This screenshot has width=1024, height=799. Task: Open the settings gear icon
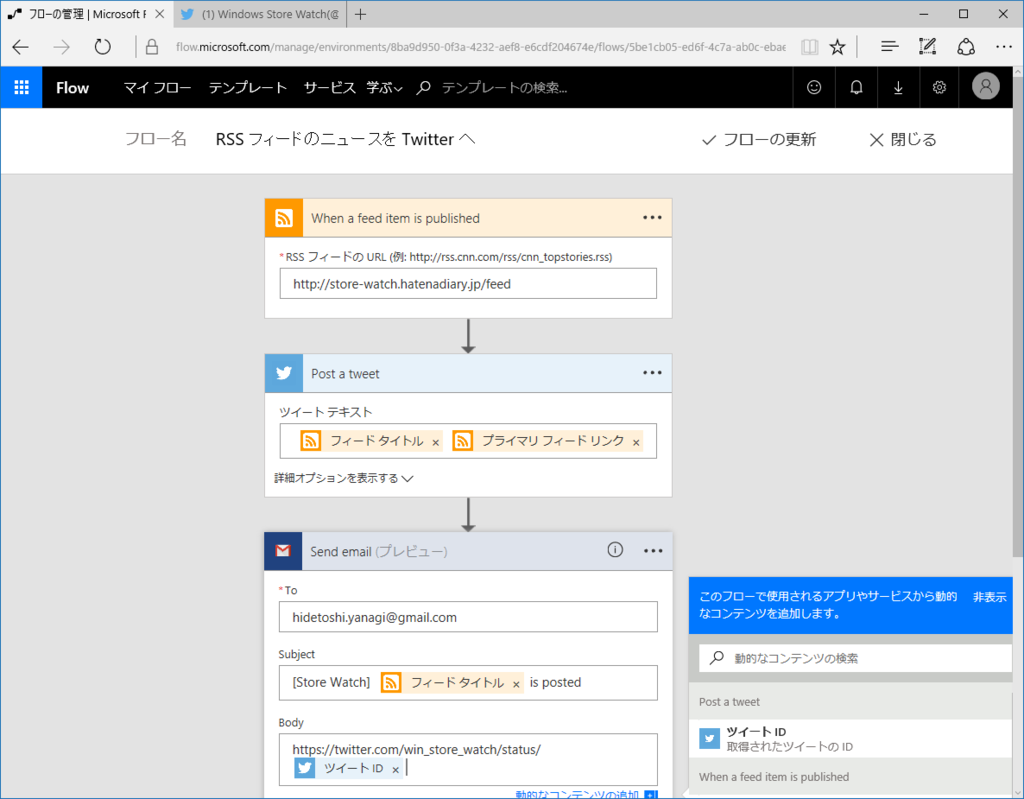click(x=939, y=87)
